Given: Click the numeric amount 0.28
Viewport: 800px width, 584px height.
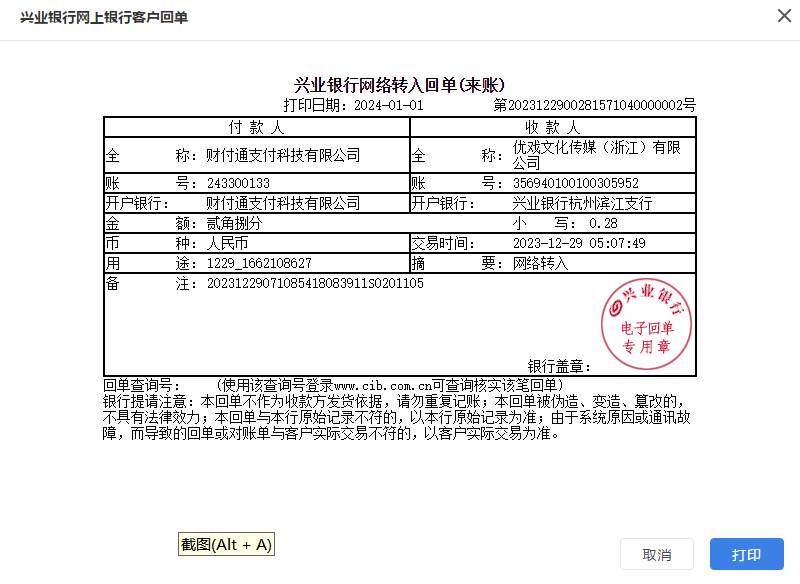Looking at the screenshot, I should pyautogui.click(x=603, y=223).
